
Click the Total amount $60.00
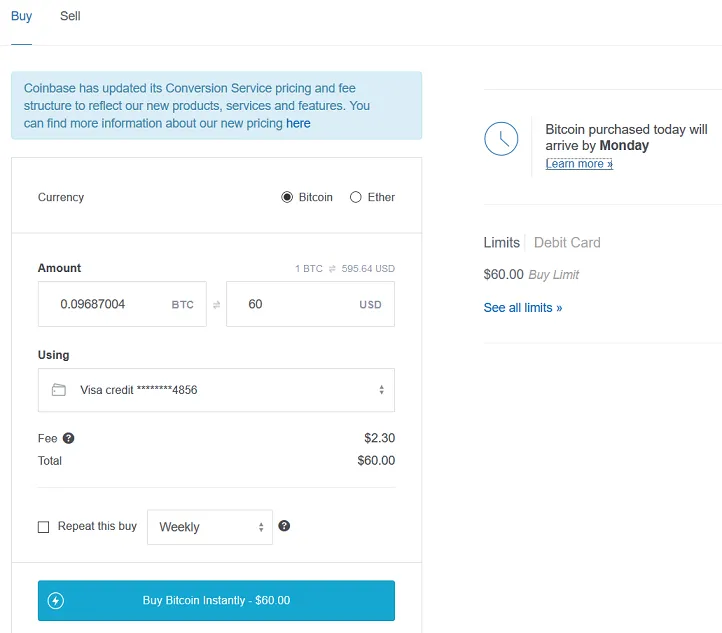(376, 460)
